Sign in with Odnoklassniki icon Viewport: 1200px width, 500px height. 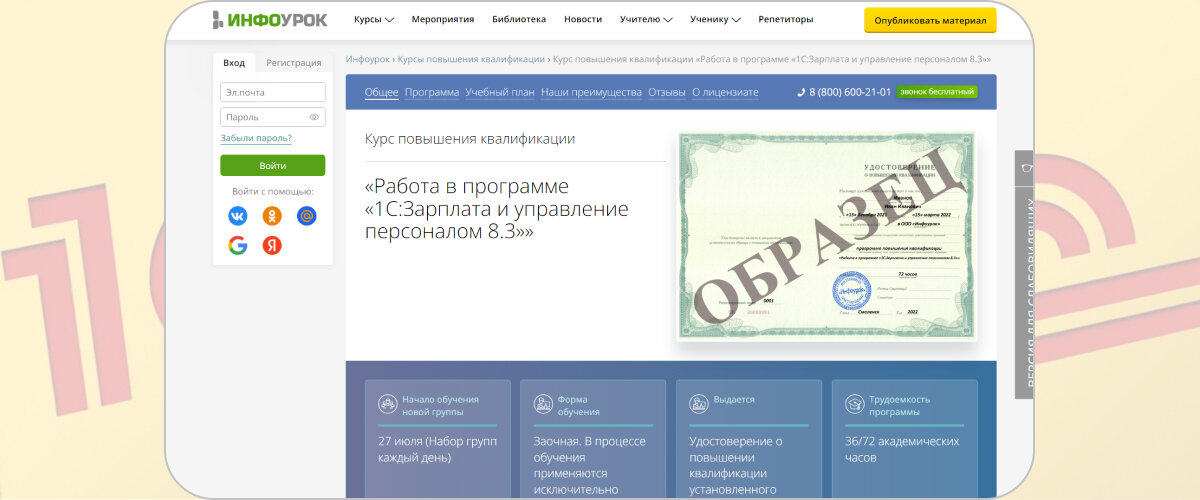click(272, 215)
